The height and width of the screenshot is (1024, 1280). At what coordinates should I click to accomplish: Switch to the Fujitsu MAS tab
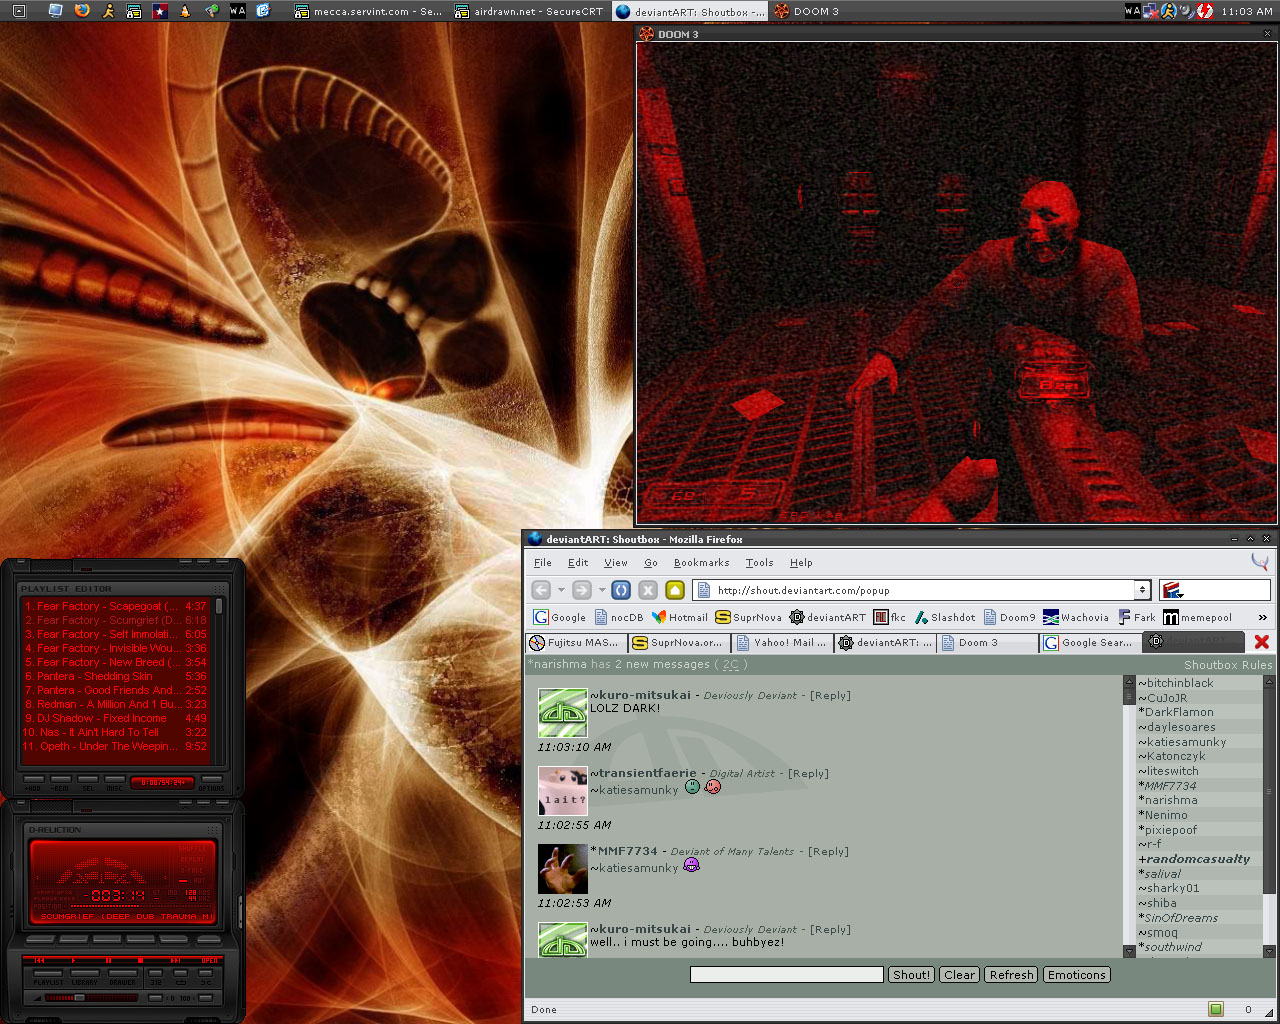pyautogui.click(x=576, y=642)
